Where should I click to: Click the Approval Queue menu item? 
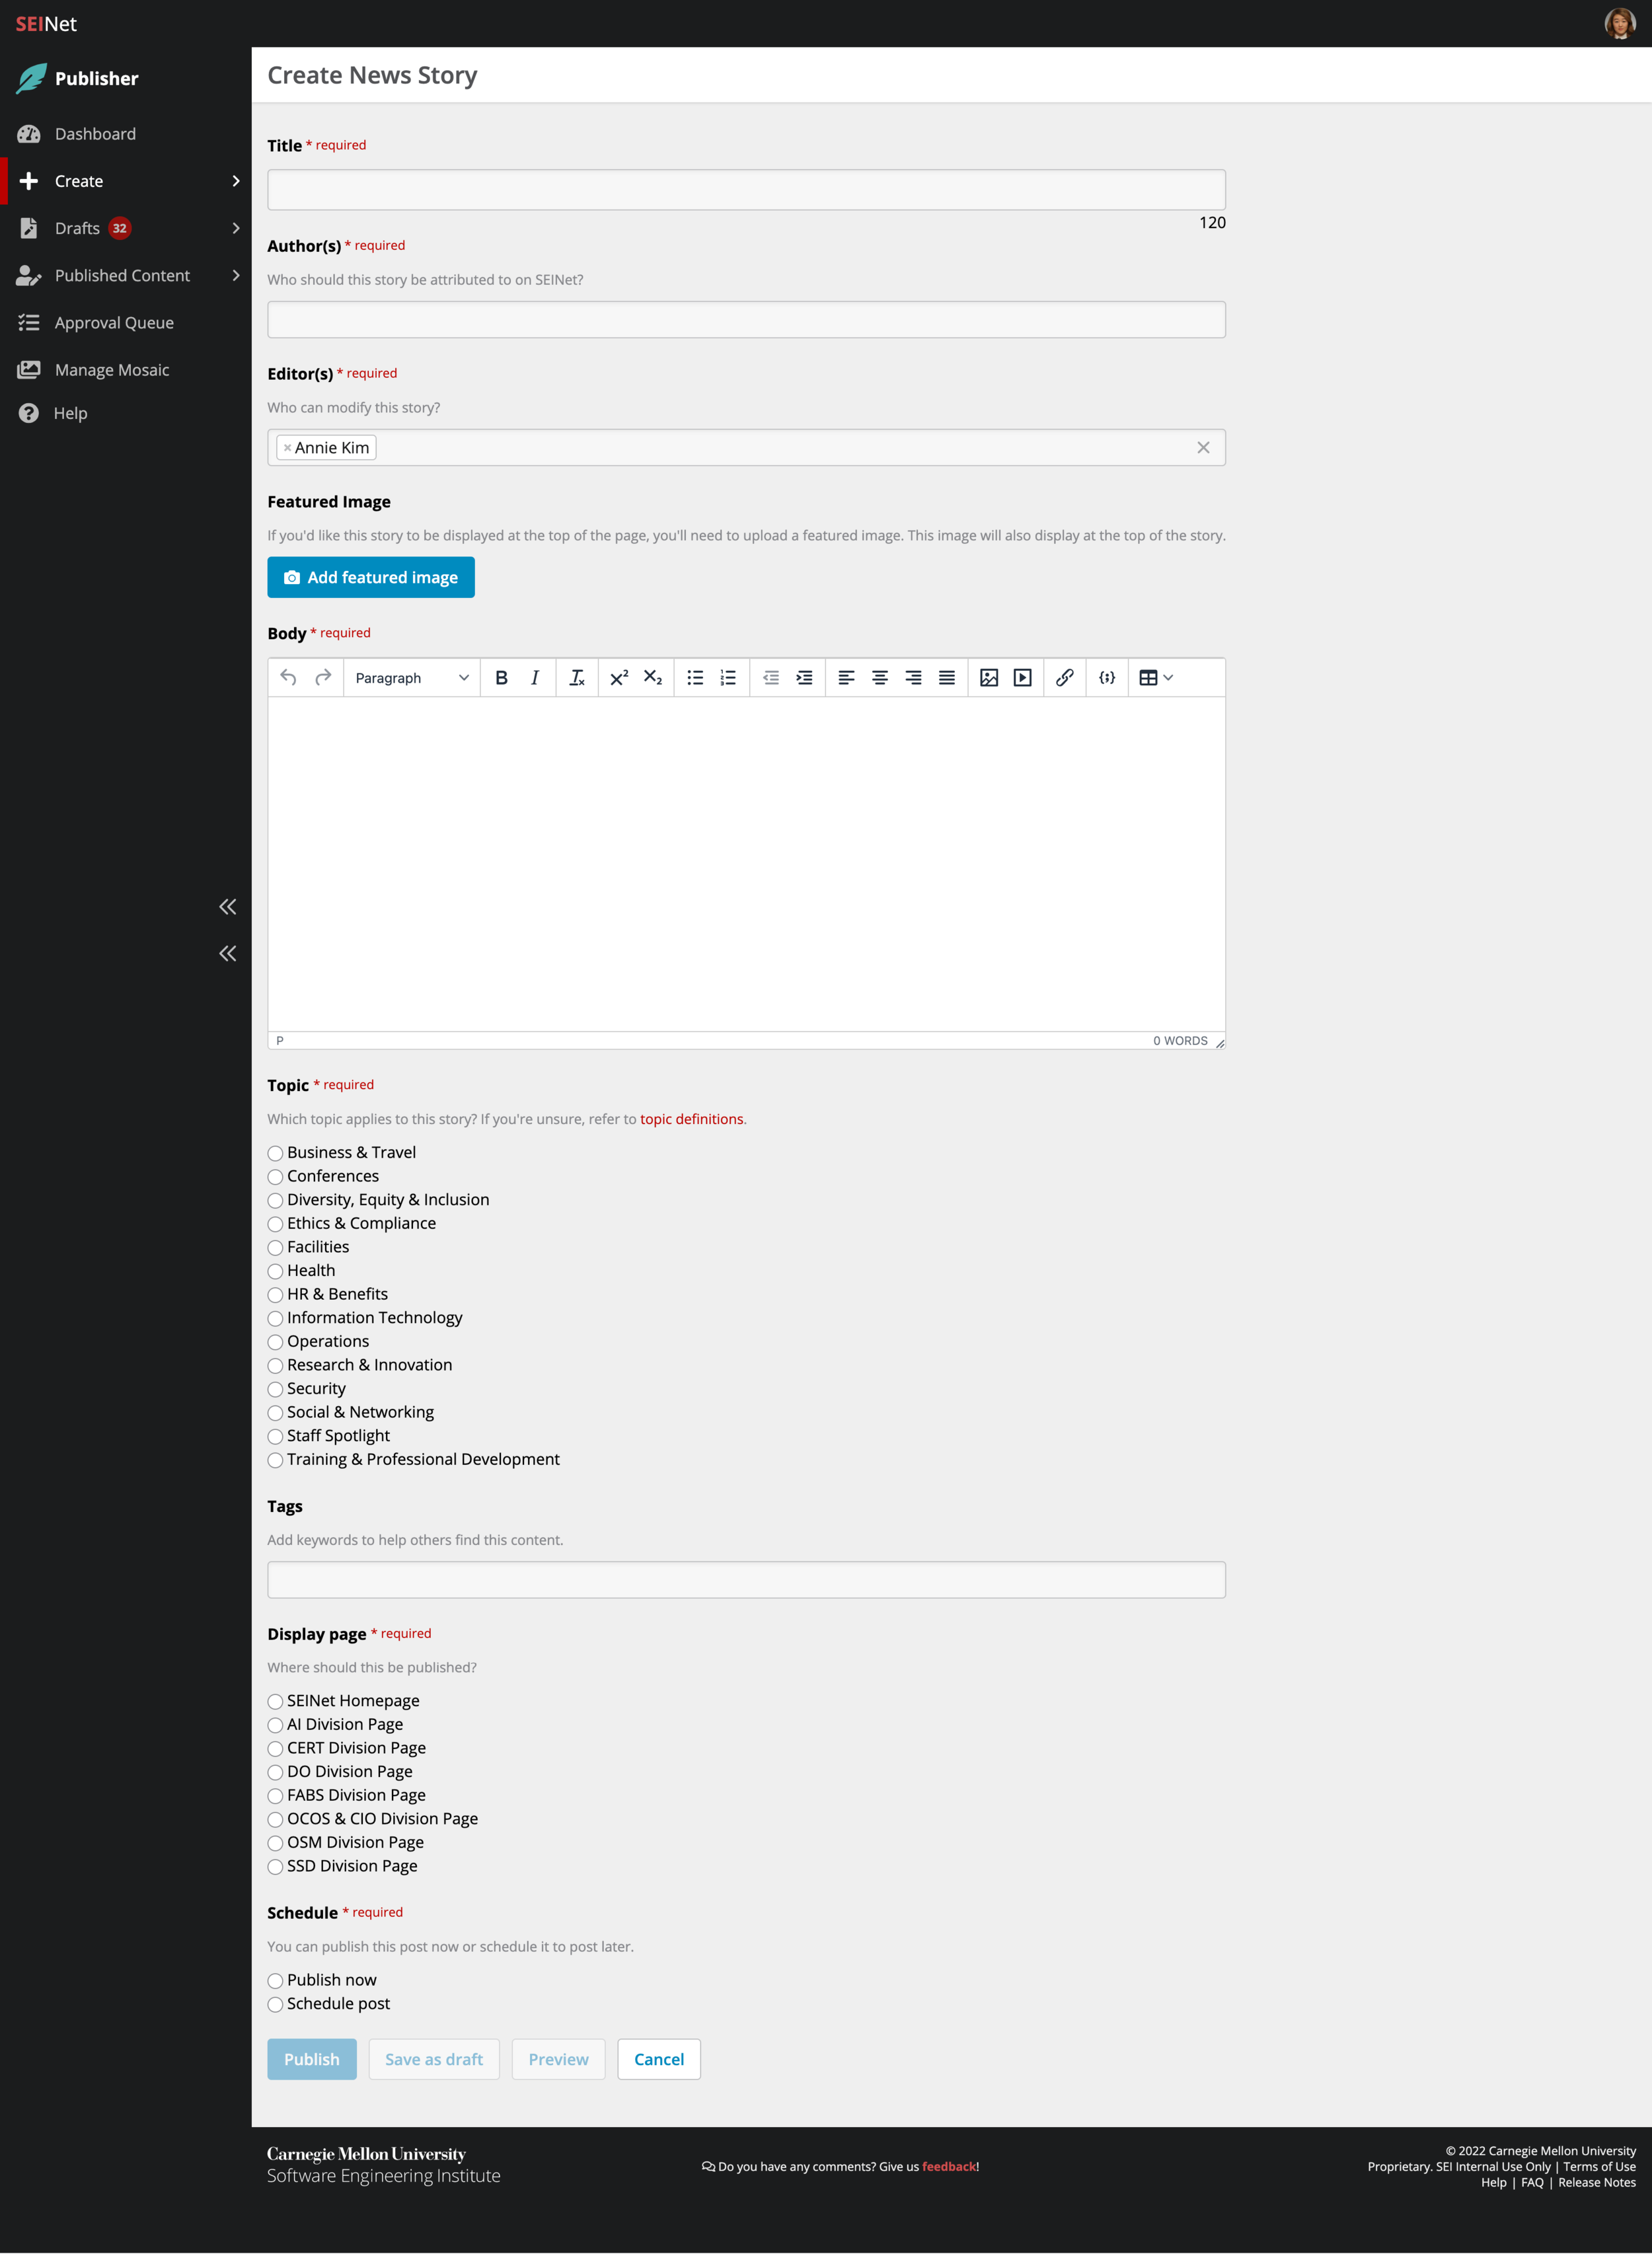[x=116, y=322]
